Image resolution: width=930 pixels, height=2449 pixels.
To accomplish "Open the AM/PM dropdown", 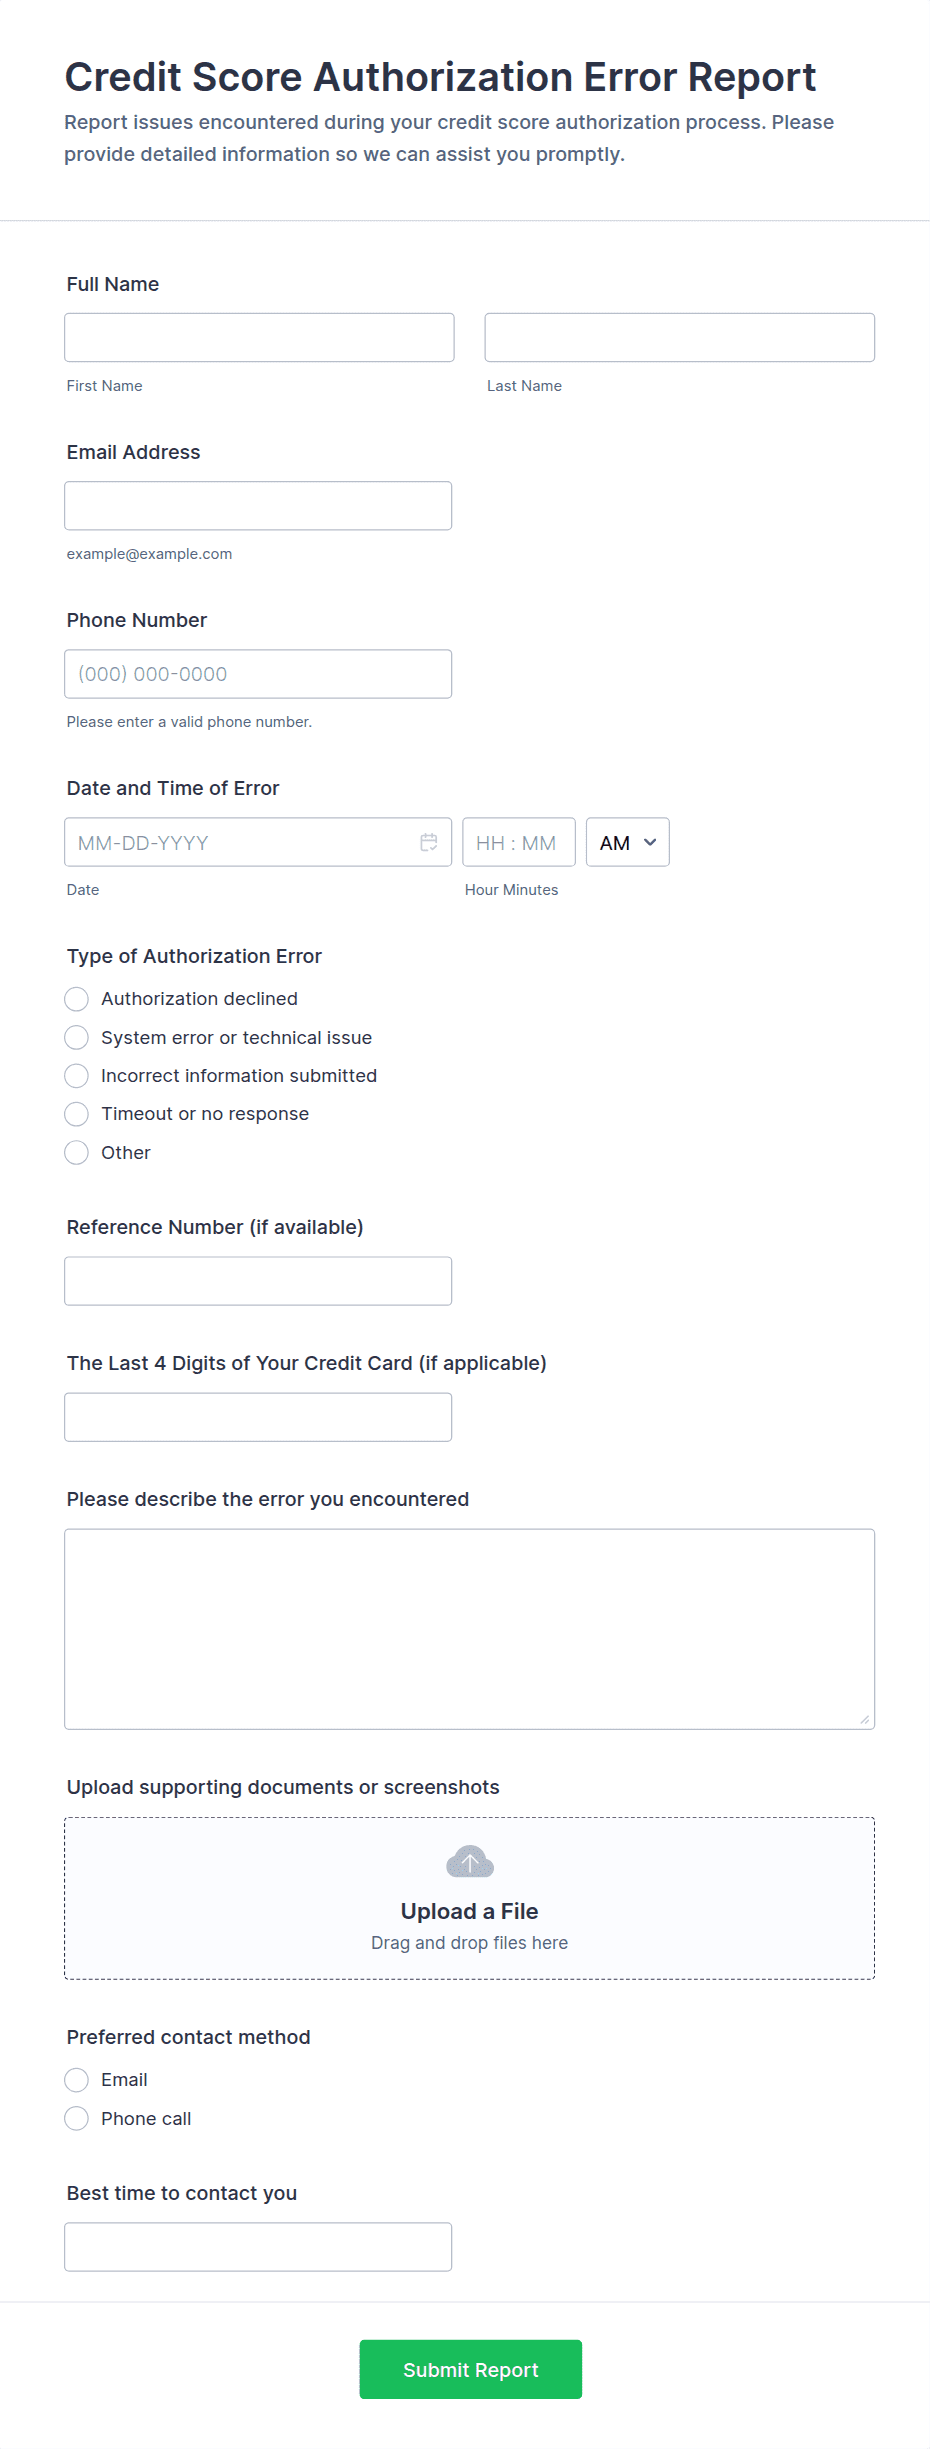I will 628,842.
